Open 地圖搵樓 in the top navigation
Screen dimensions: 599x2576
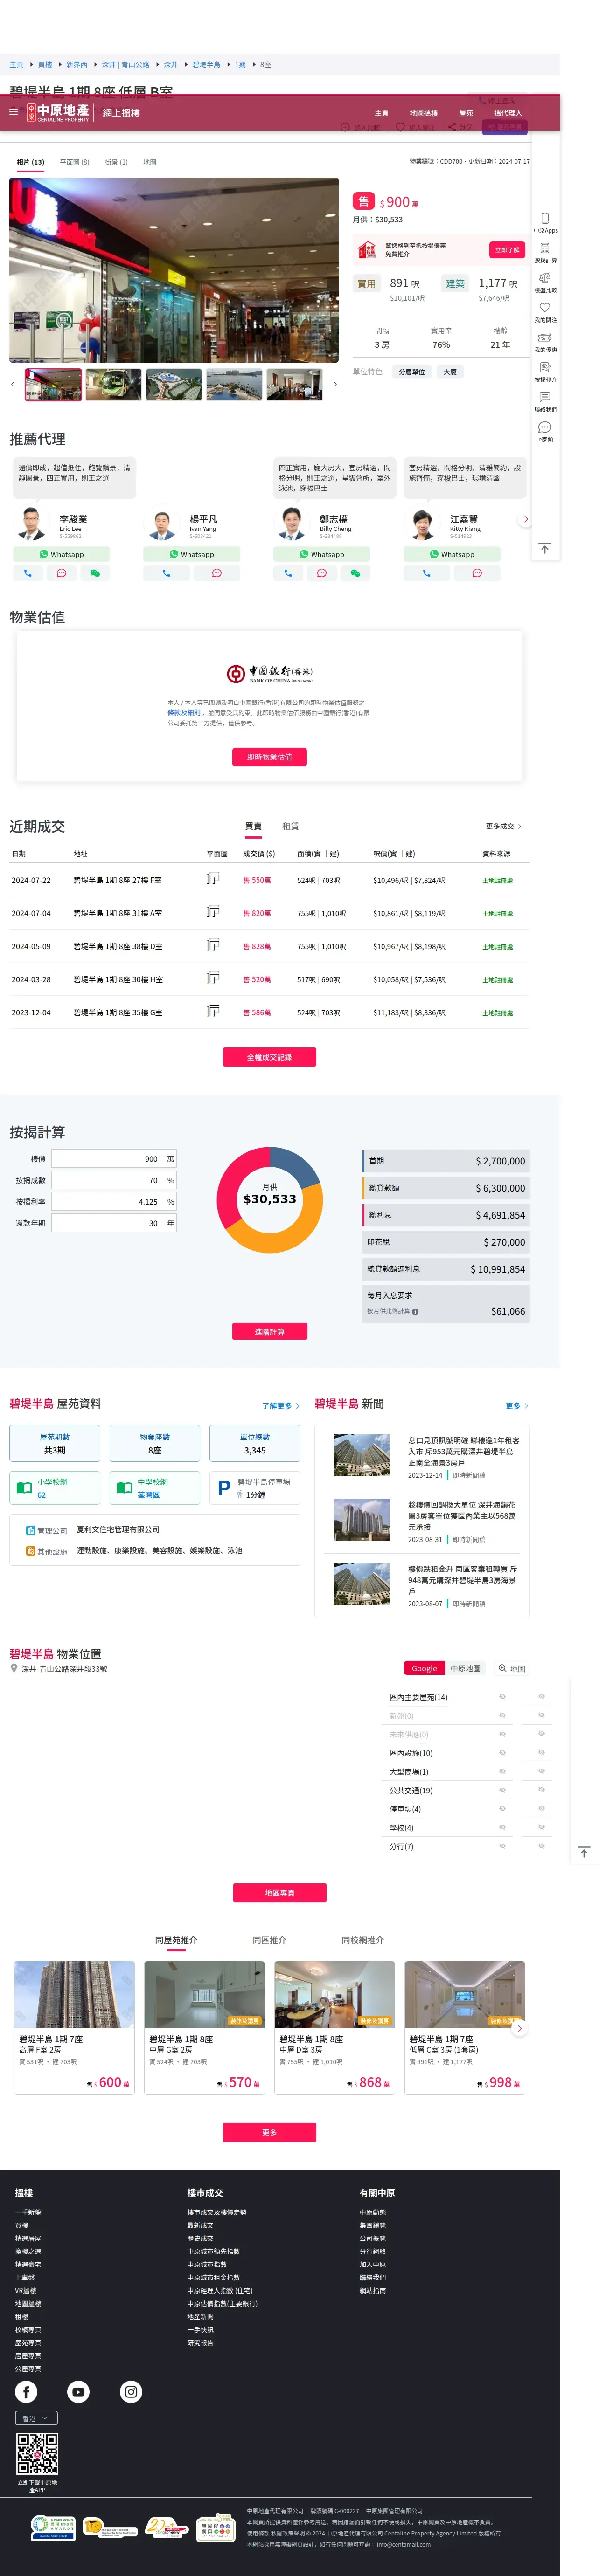pyautogui.click(x=423, y=113)
